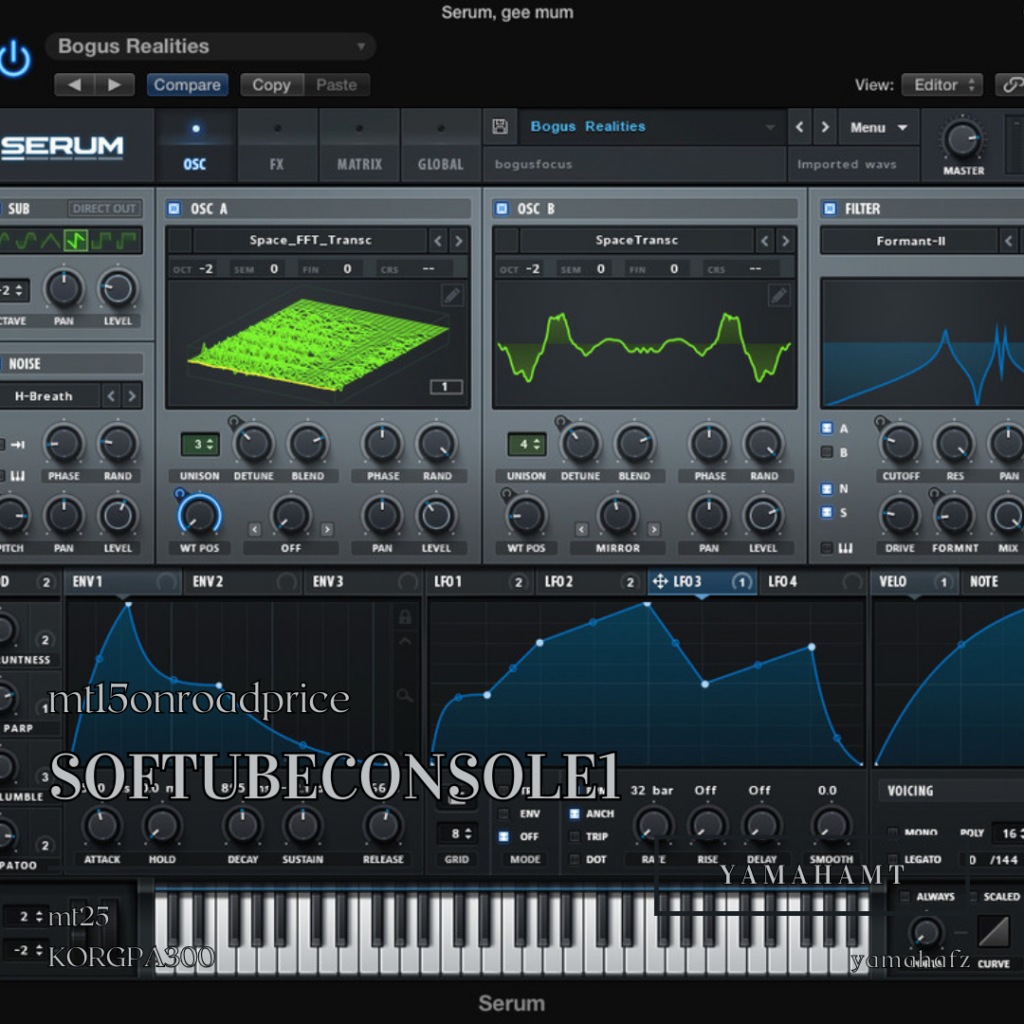Select previous OSC A warp mode

[255, 529]
